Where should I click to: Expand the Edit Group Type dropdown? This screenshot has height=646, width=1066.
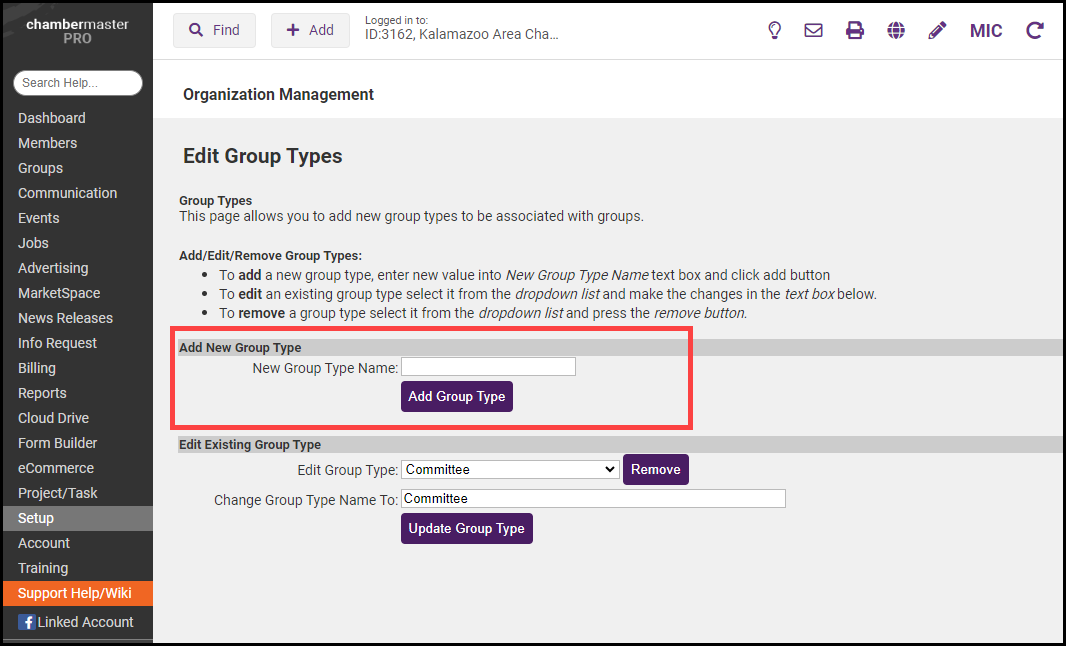tap(510, 469)
